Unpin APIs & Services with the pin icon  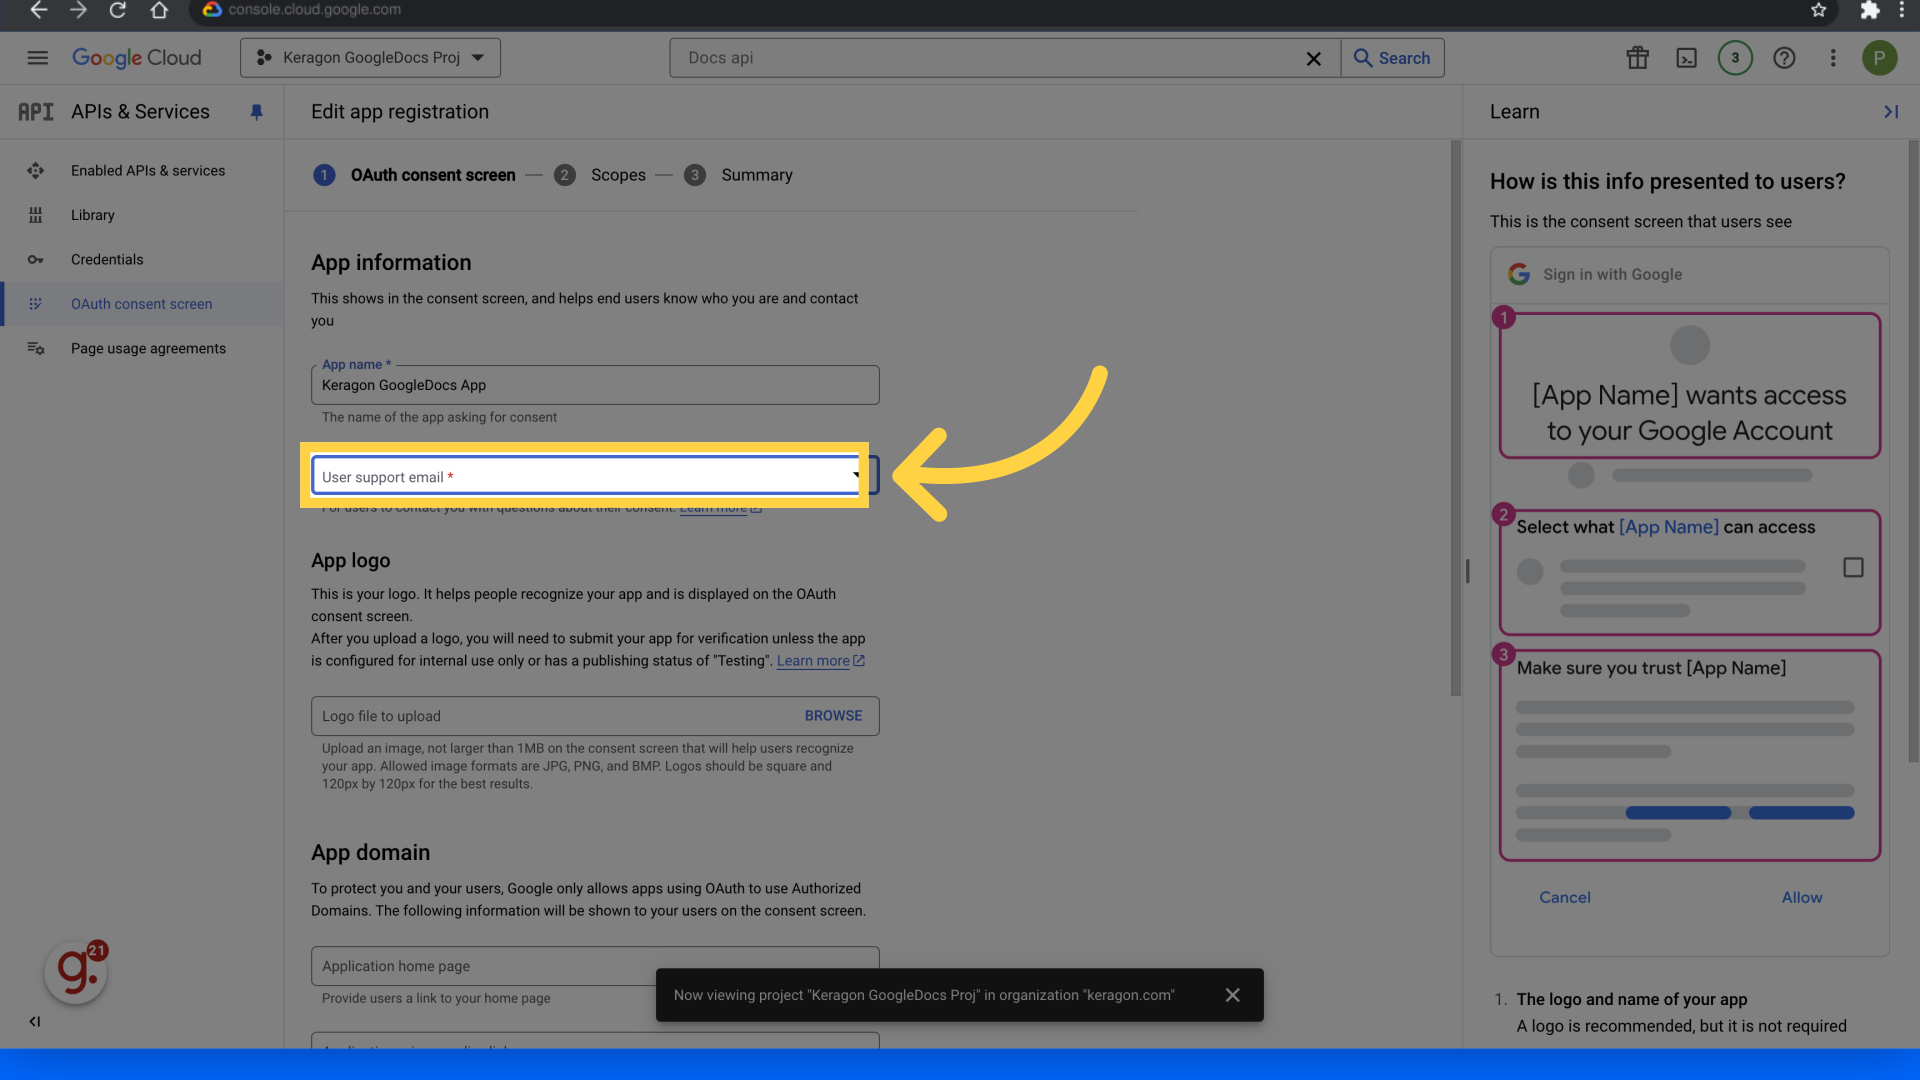click(x=256, y=112)
